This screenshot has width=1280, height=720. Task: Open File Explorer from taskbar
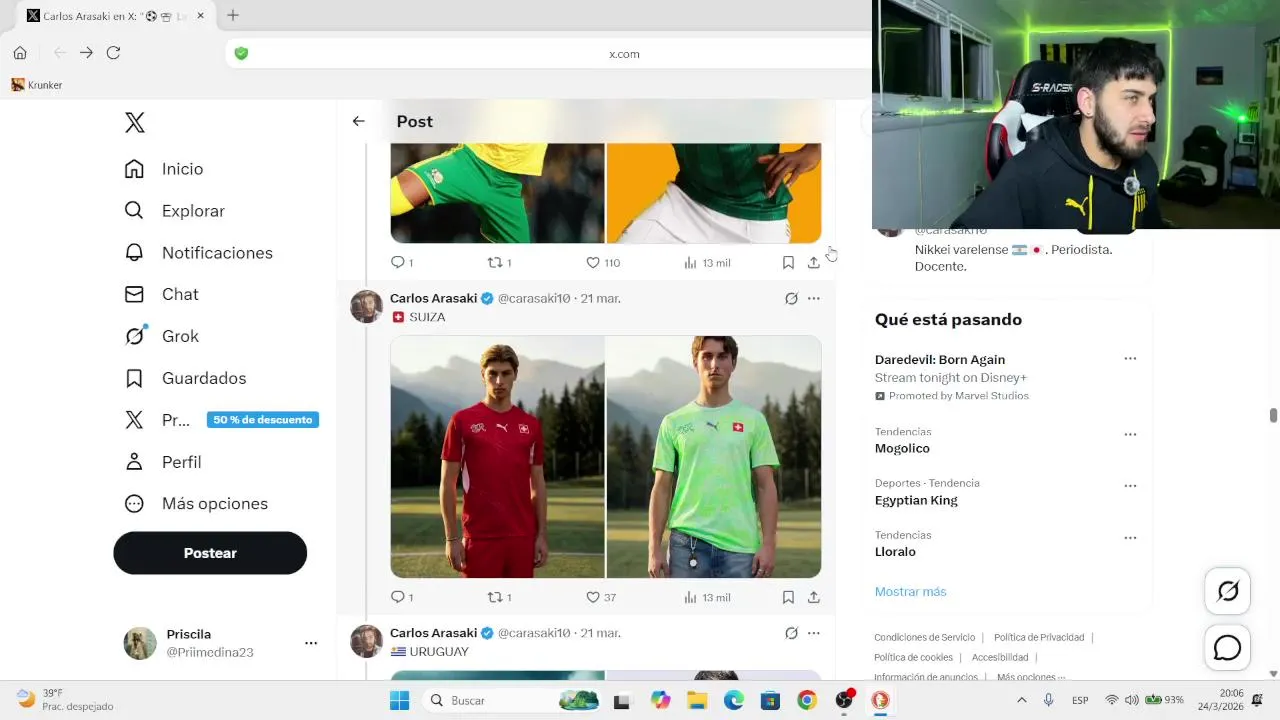coord(697,700)
